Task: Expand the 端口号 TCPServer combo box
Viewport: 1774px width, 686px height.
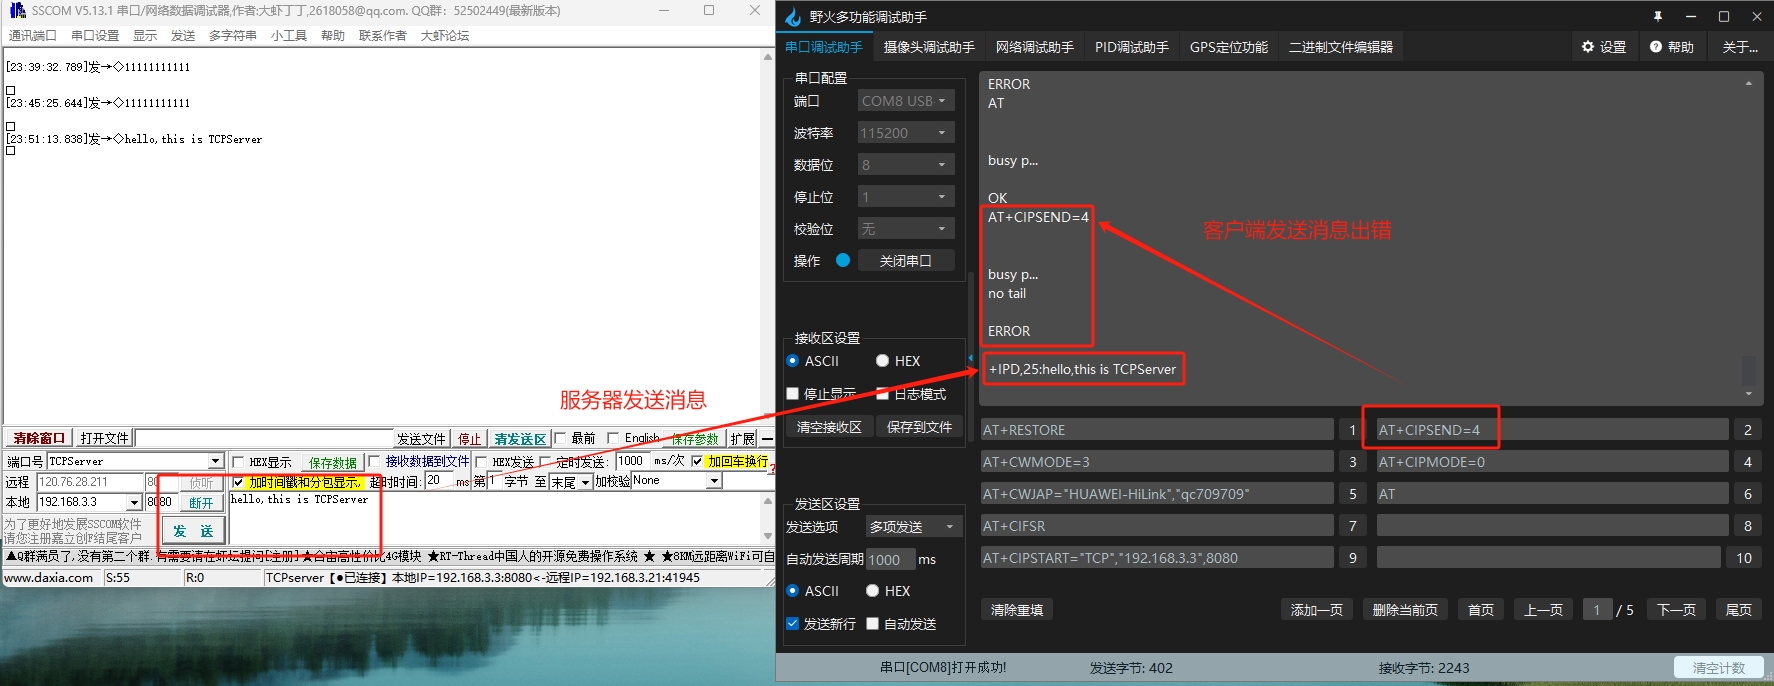Action: 215,462
